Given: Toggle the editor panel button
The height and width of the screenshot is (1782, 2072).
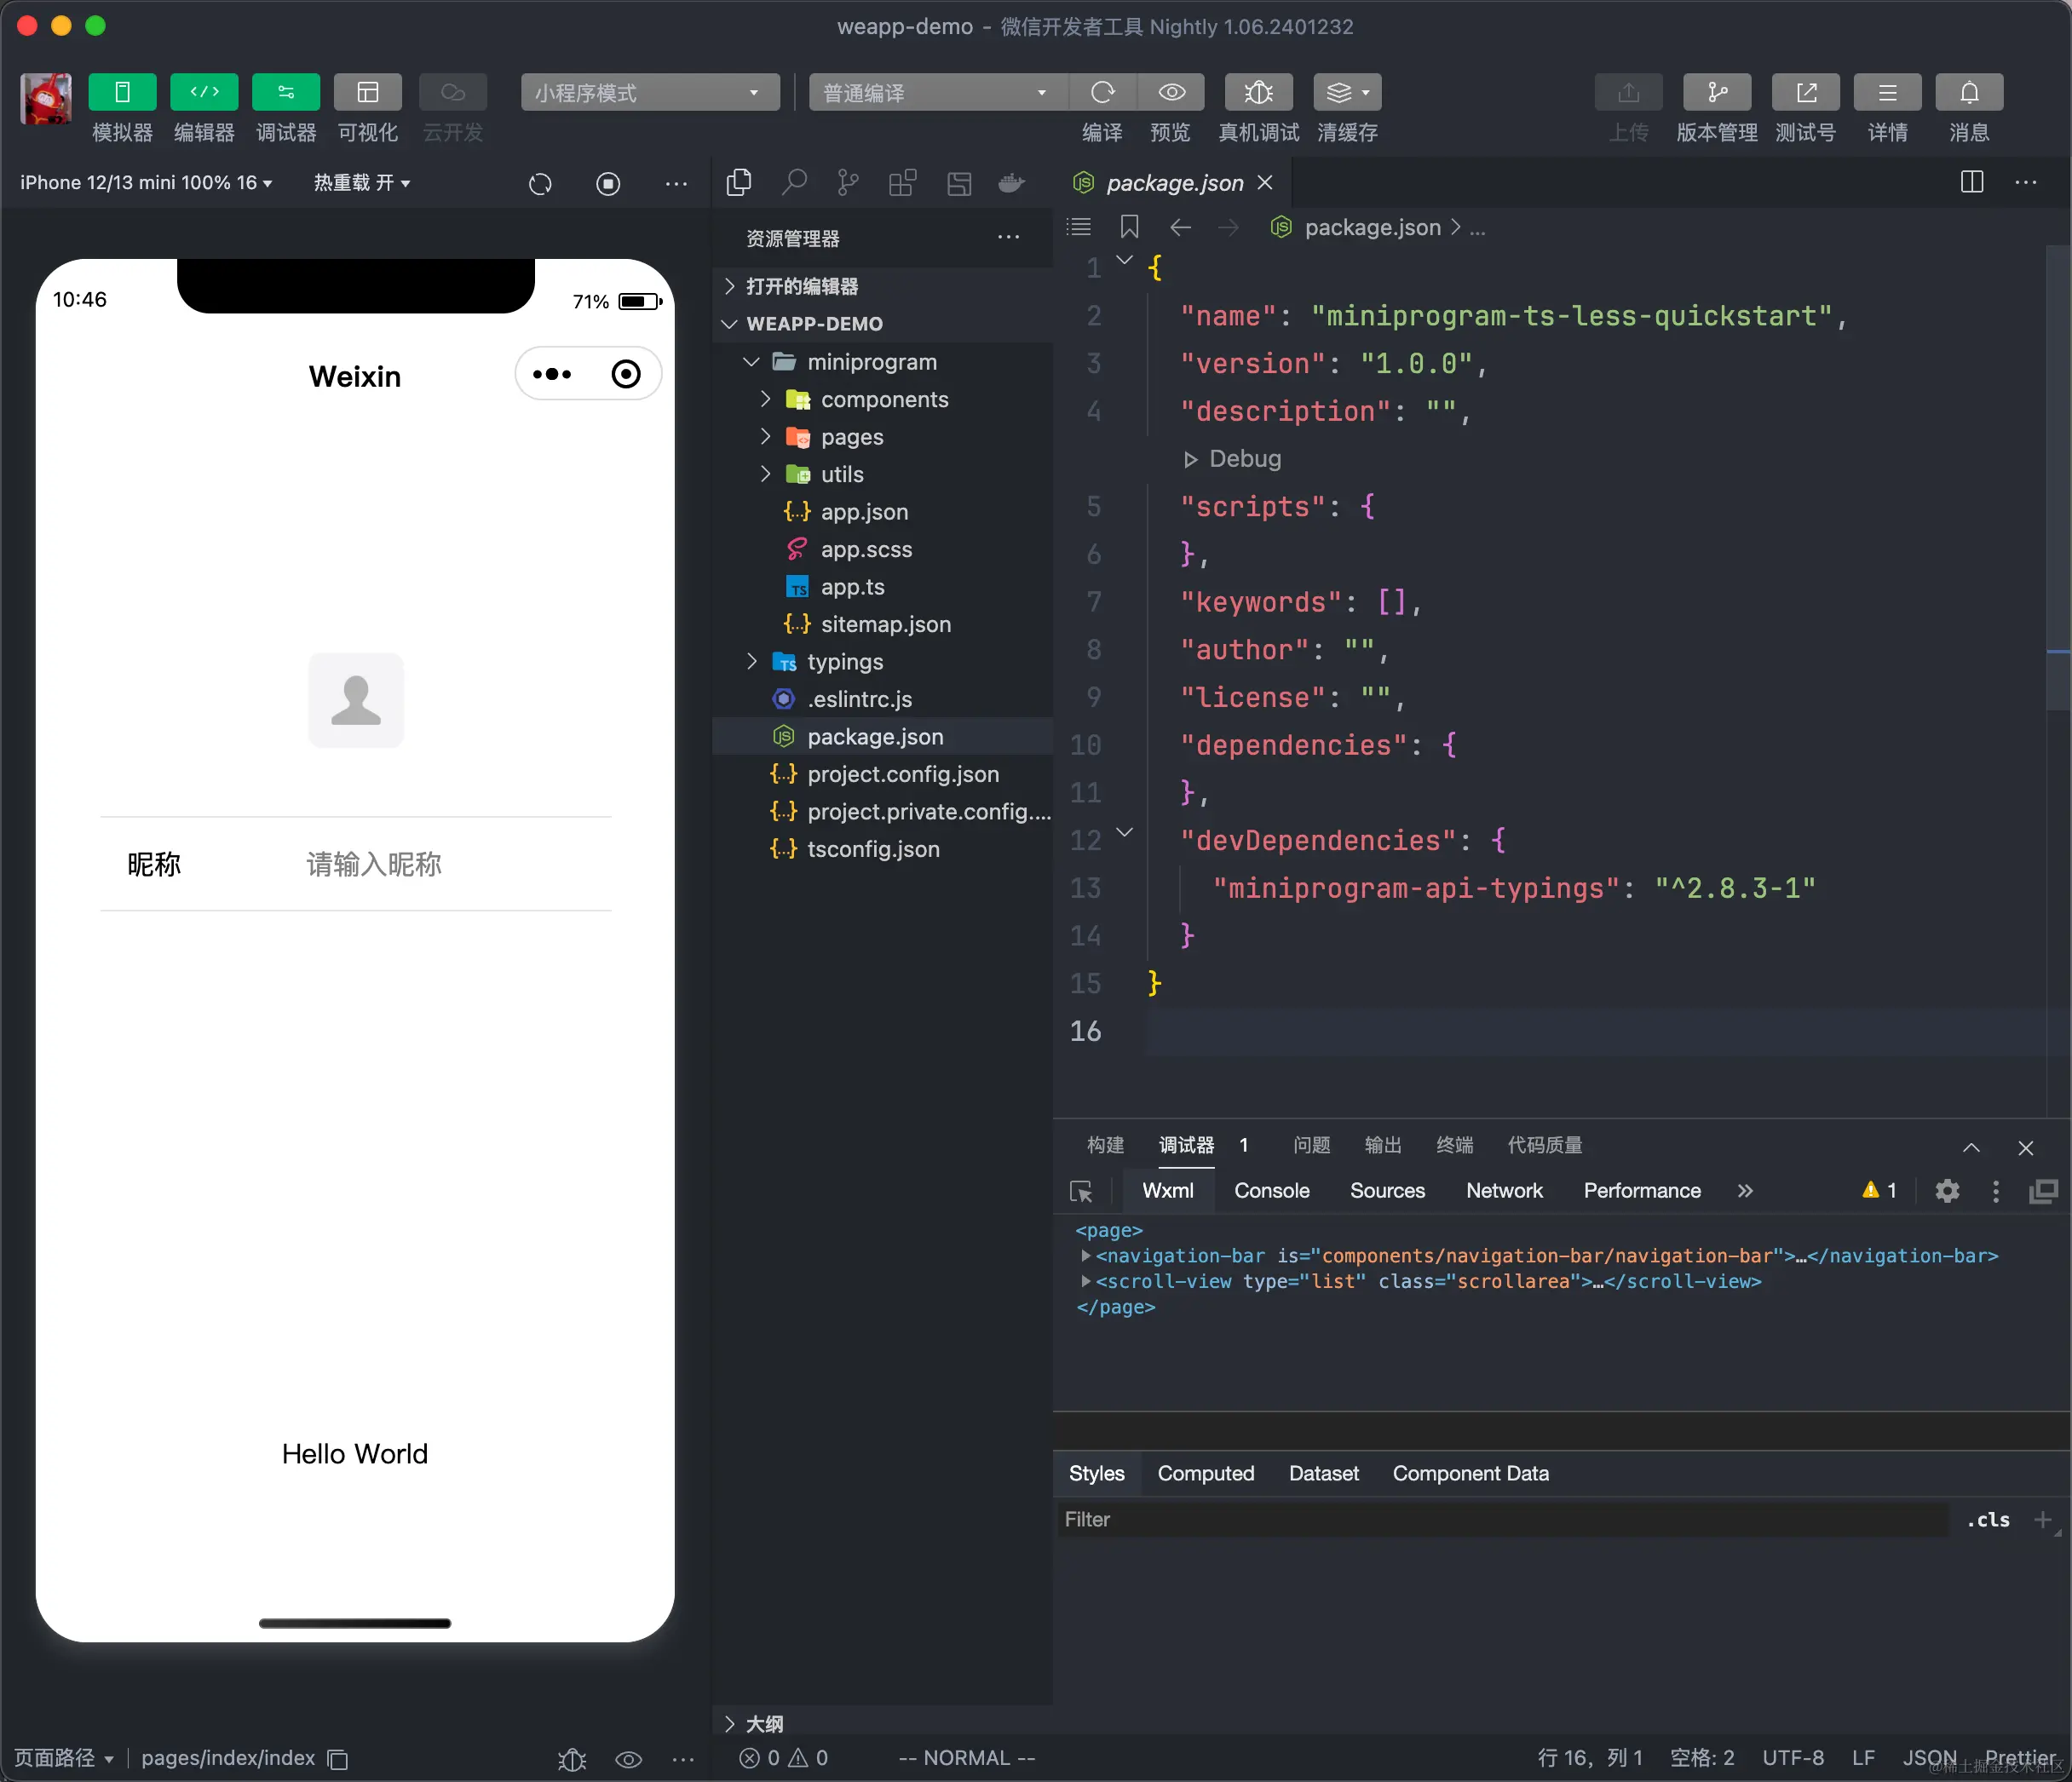Looking at the screenshot, I should (204, 92).
